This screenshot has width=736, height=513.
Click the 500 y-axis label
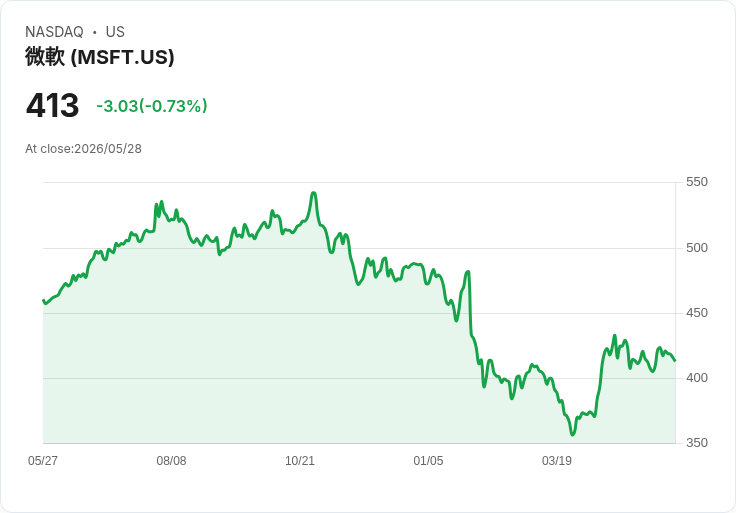(x=697, y=248)
